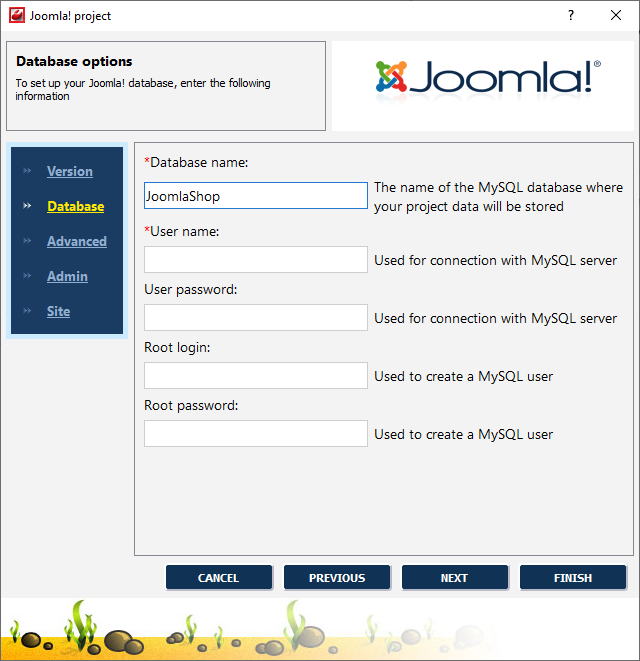Go to the Site step
This screenshot has width=640, height=661.
[x=58, y=311]
